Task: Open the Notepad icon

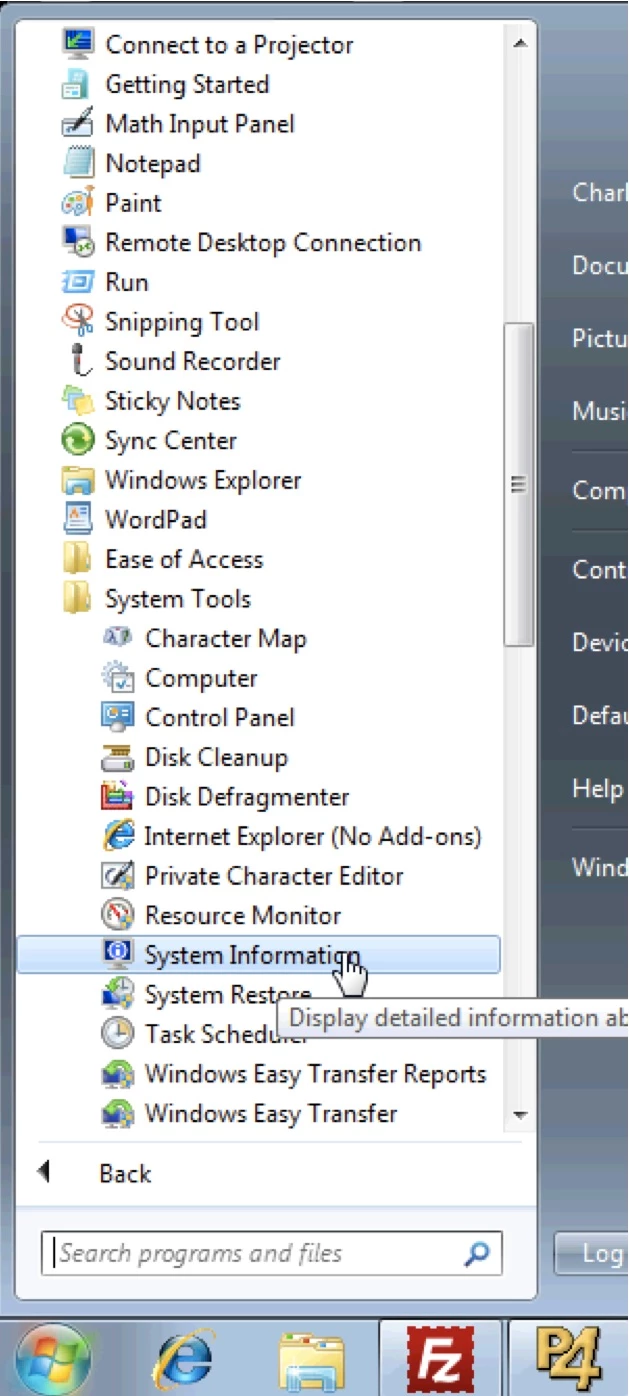Action: tap(77, 163)
